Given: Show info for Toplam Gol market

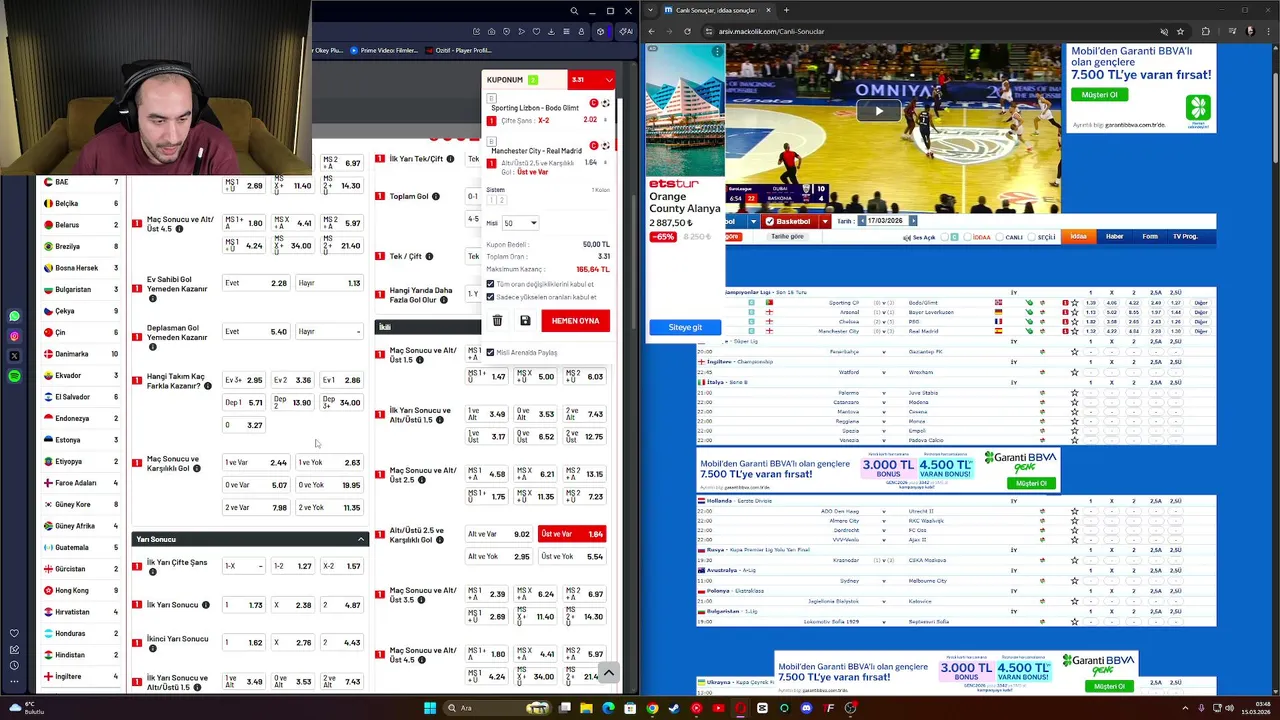Looking at the screenshot, I should pyautogui.click(x=435, y=196).
